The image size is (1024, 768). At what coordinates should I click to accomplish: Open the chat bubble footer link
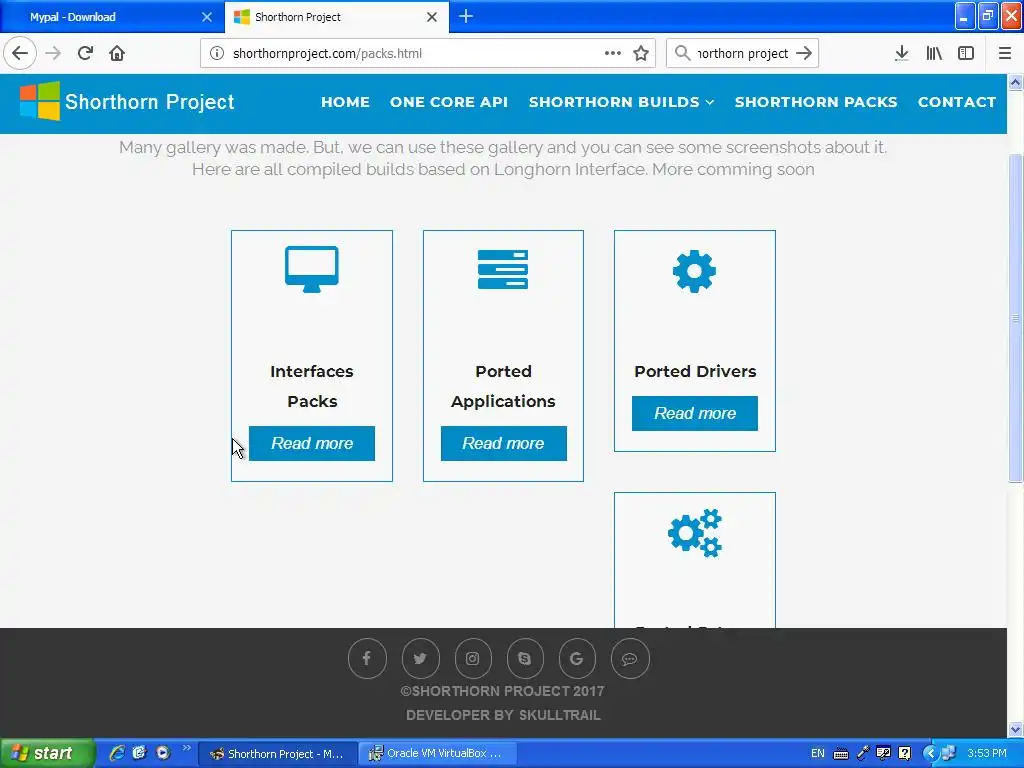coord(630,658)
